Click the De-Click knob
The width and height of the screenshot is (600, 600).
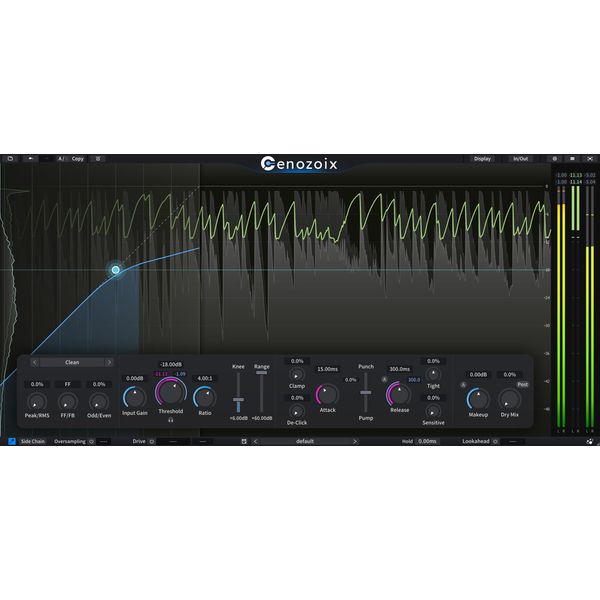point(297,412)
